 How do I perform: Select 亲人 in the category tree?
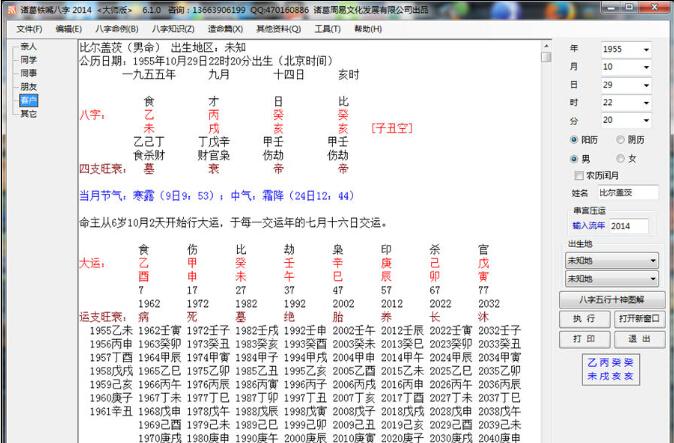[28, 46]
